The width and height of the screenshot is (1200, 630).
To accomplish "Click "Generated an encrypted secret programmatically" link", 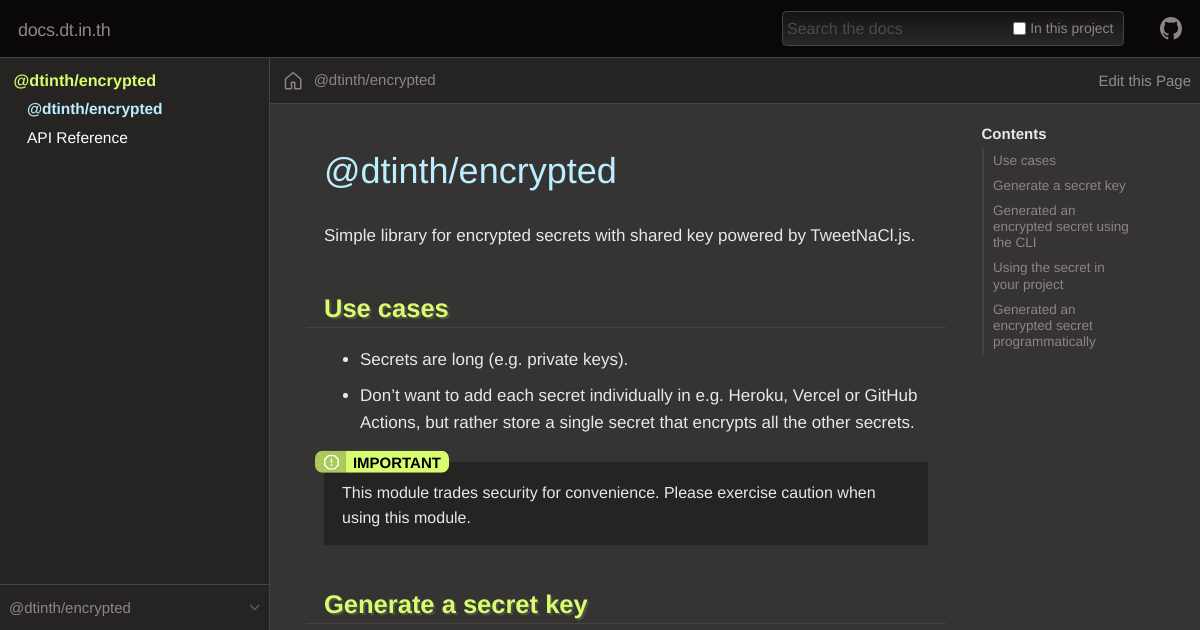I will click(1044, 325).
